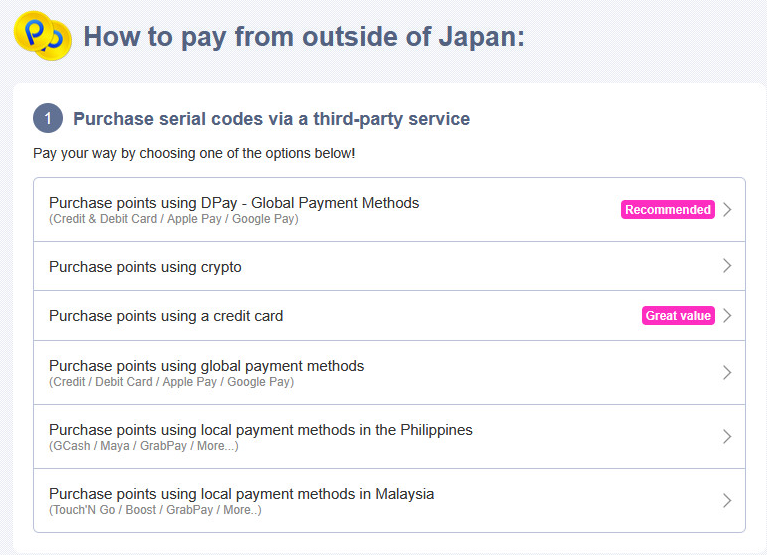
Task: Expand the crypto option chevron arrow
Action: (x=728, y=266)
